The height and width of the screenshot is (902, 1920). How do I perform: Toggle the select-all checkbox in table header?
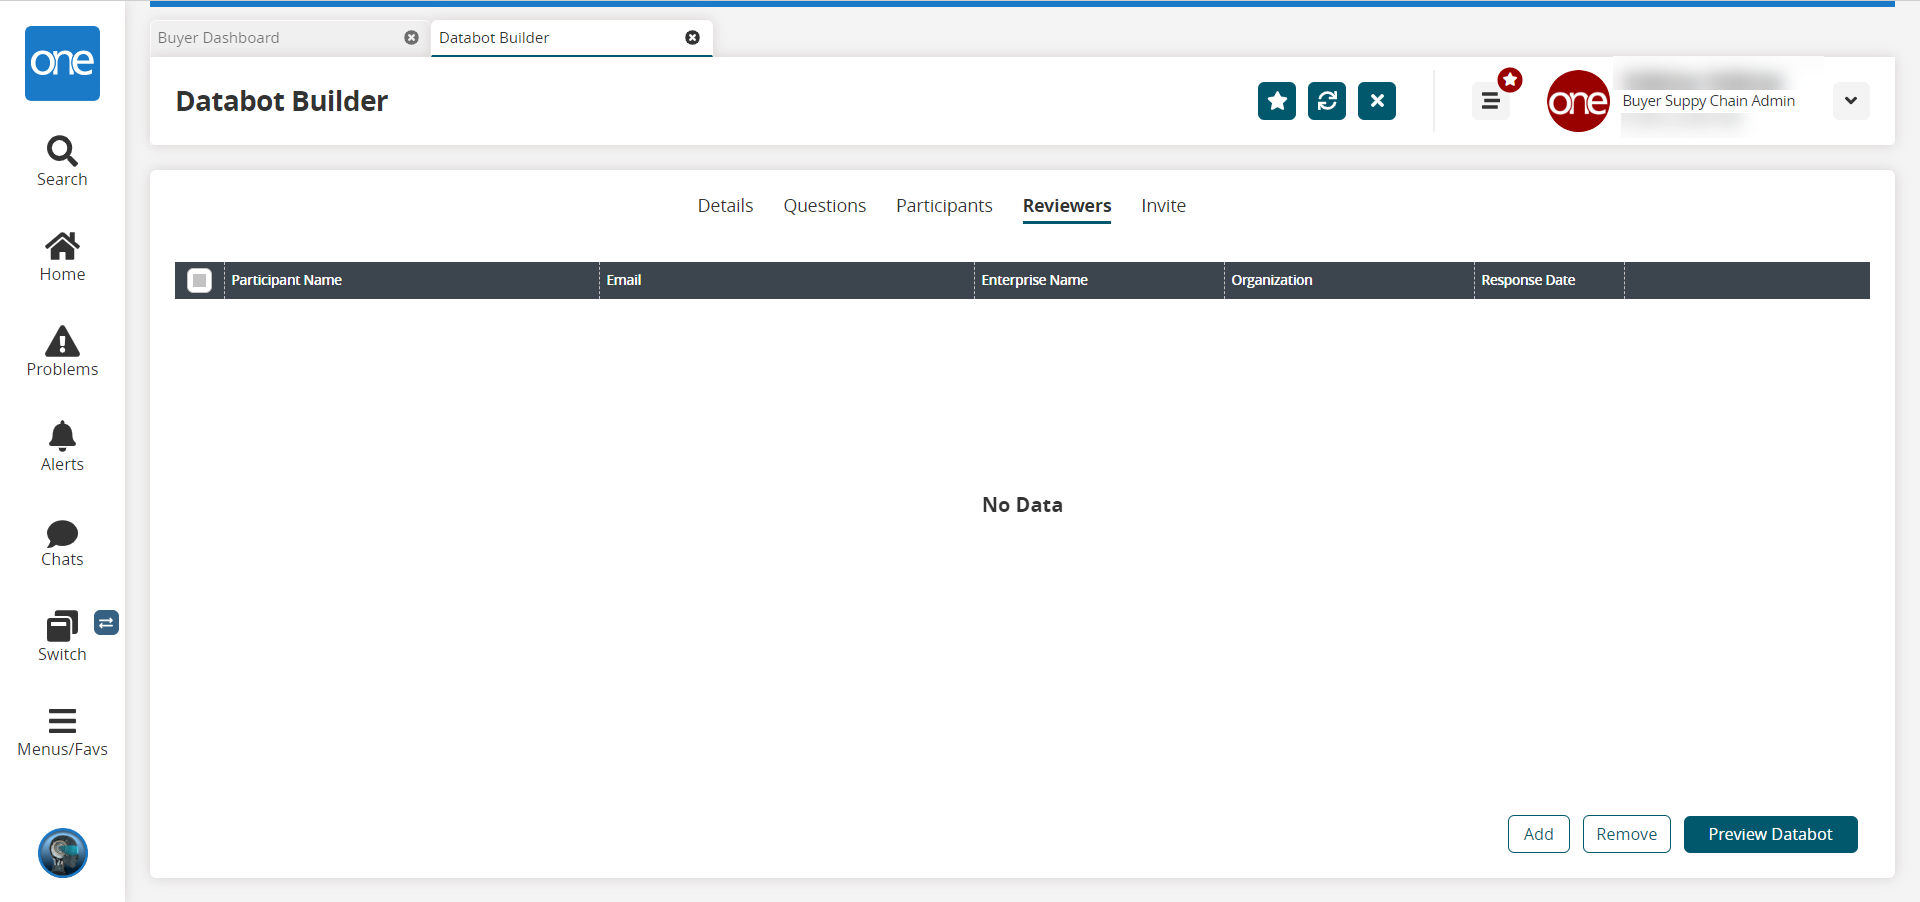pos(200,281)
